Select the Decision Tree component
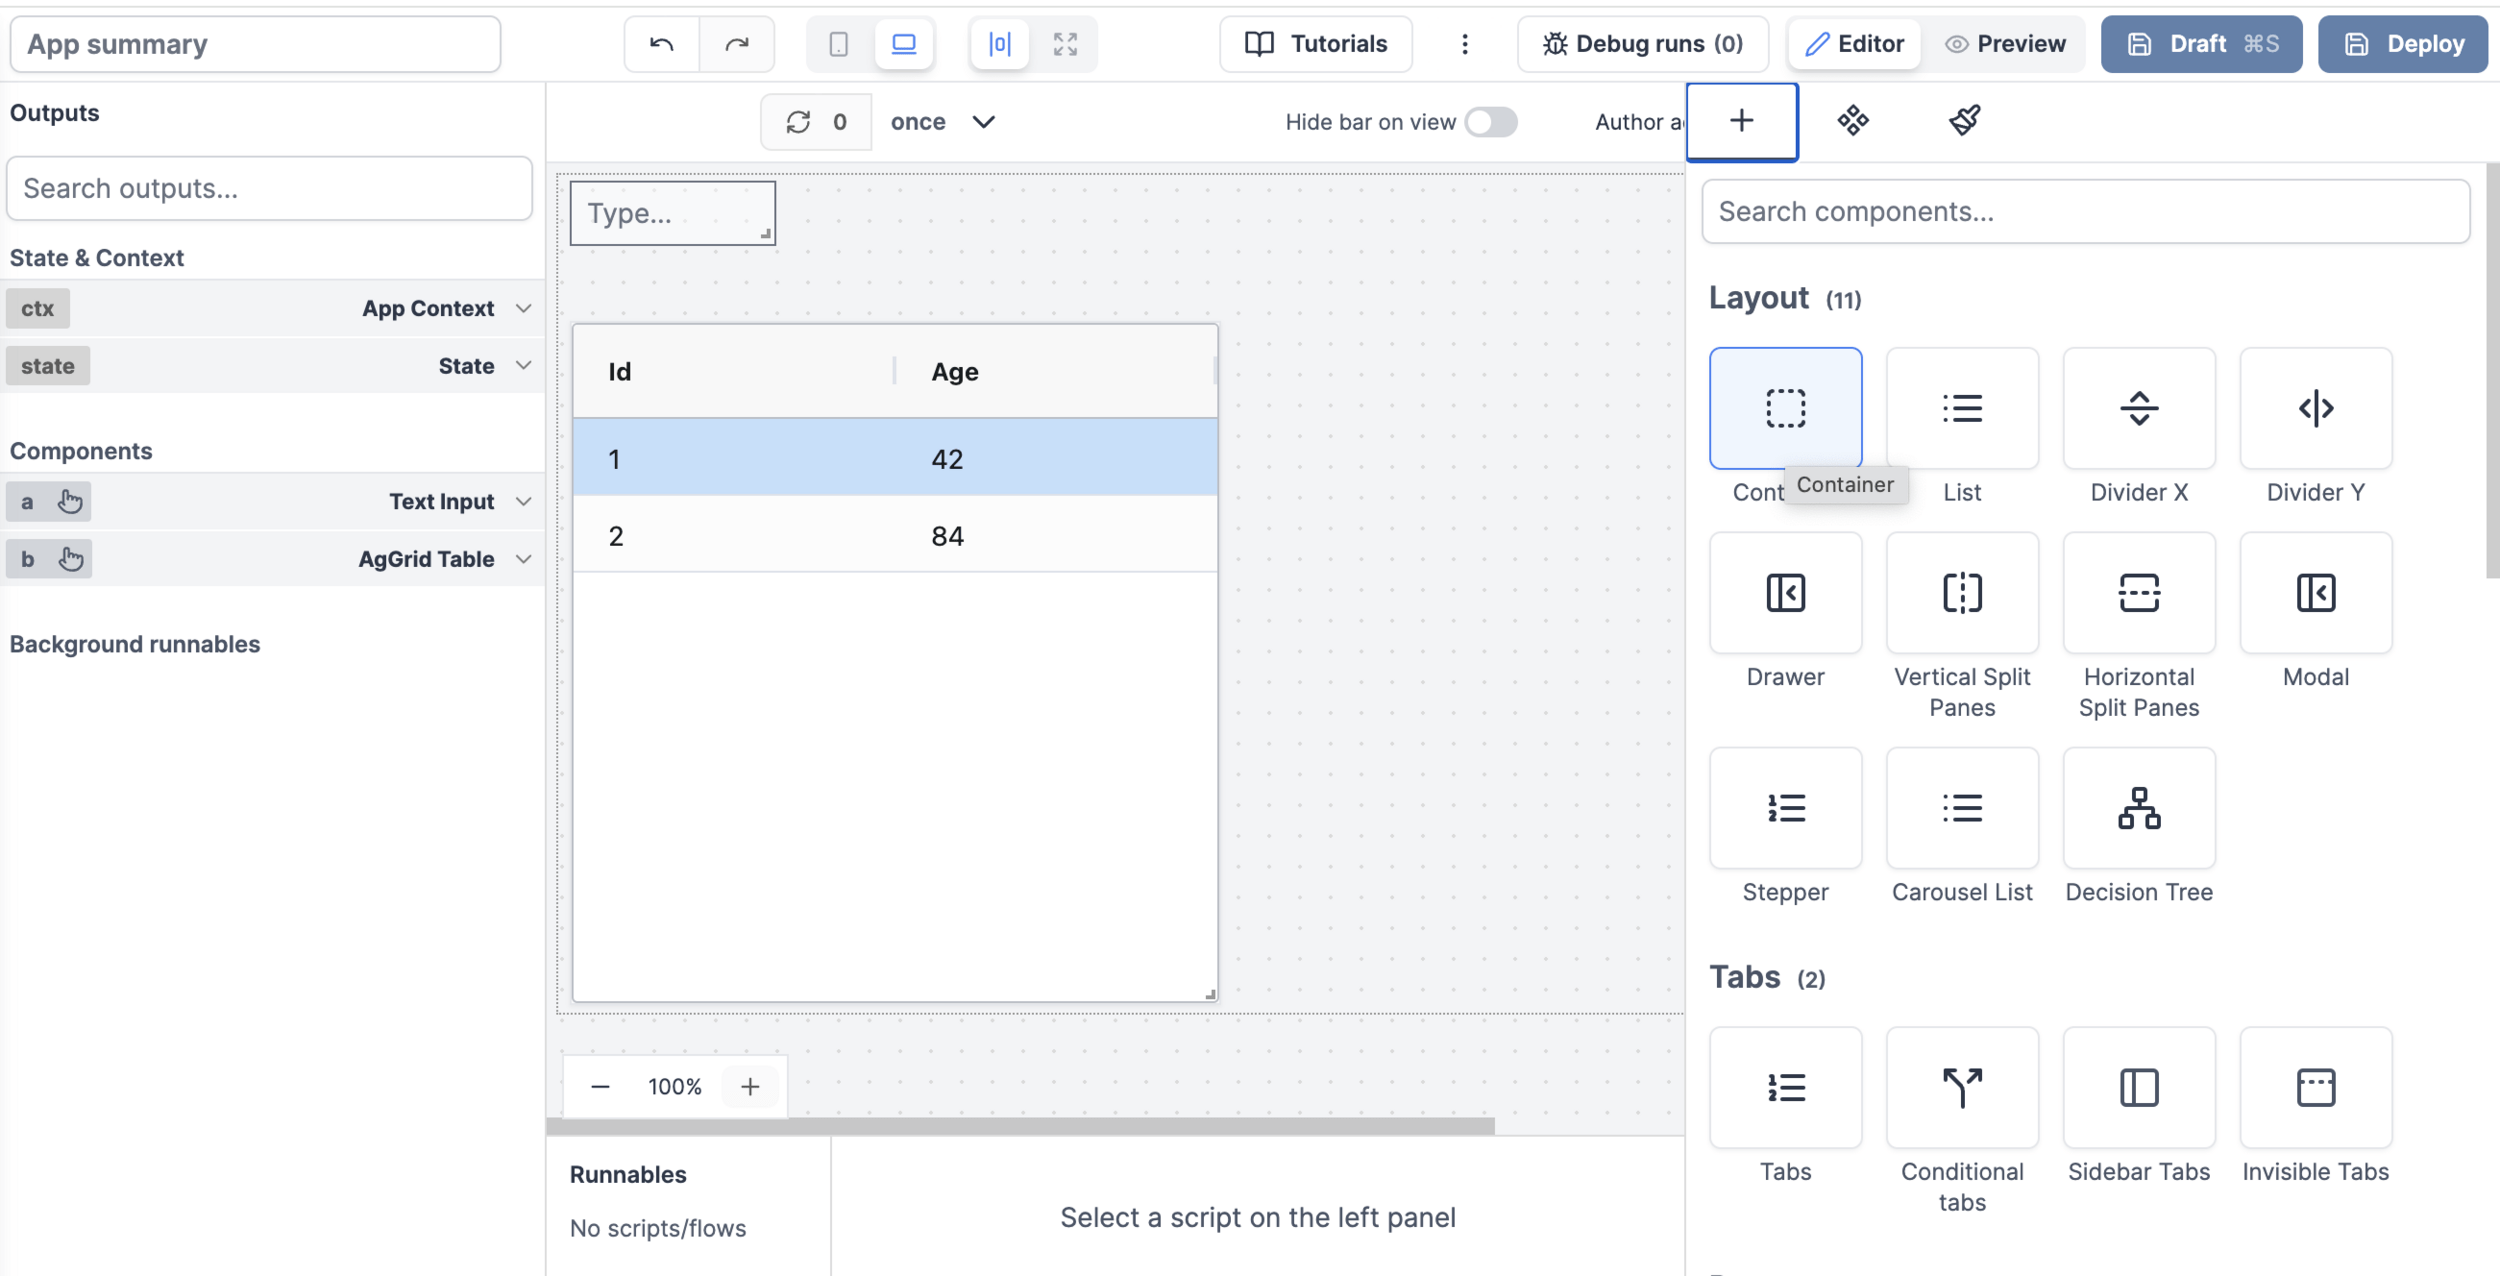This screenshot has height=1276, width=2500. (2138, 808)
